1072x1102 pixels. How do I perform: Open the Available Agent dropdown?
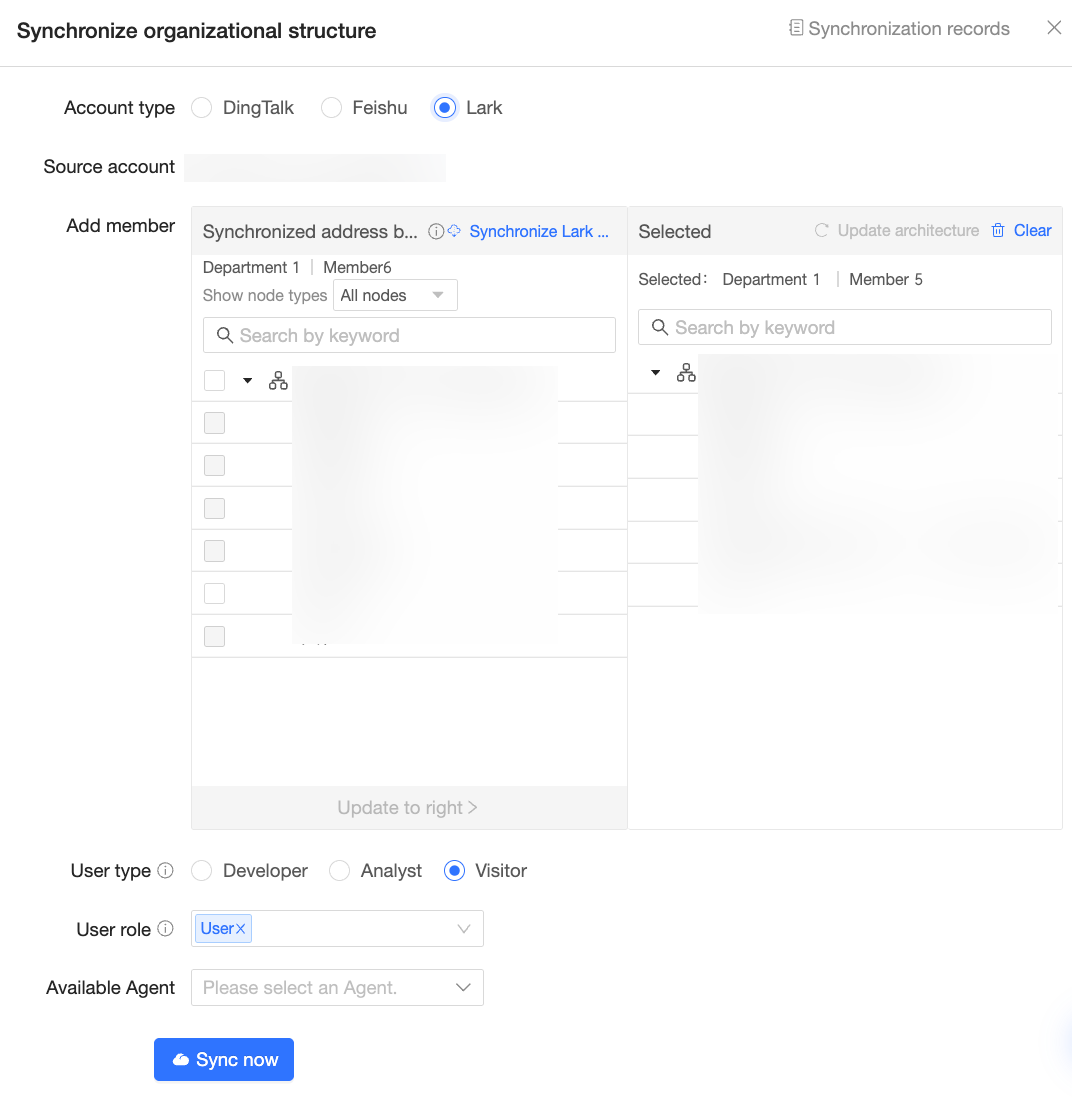coord(337,987)
